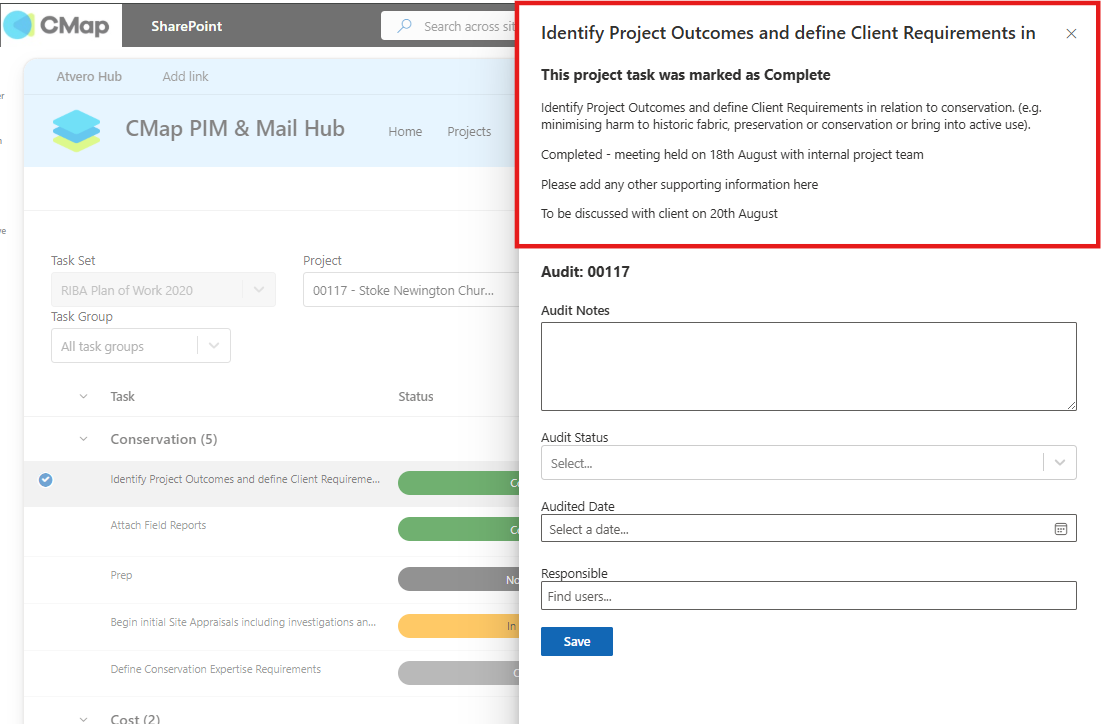Click the CMap logo icon
Viewport: 1101px width, 724px height.
(x=18, y=26)
